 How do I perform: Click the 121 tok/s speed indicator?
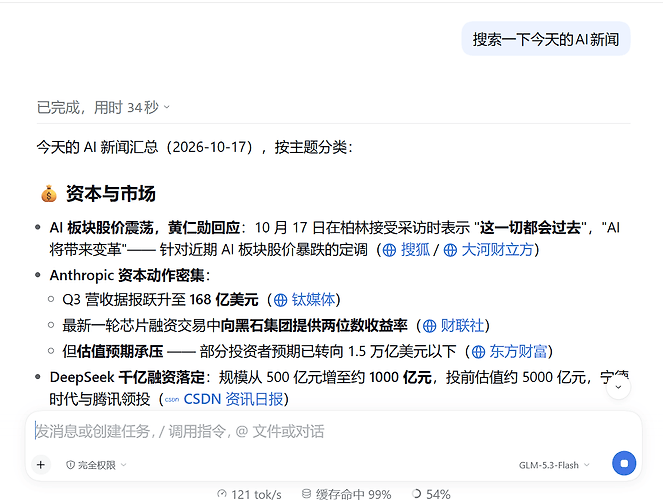click(x=249, y=494)
